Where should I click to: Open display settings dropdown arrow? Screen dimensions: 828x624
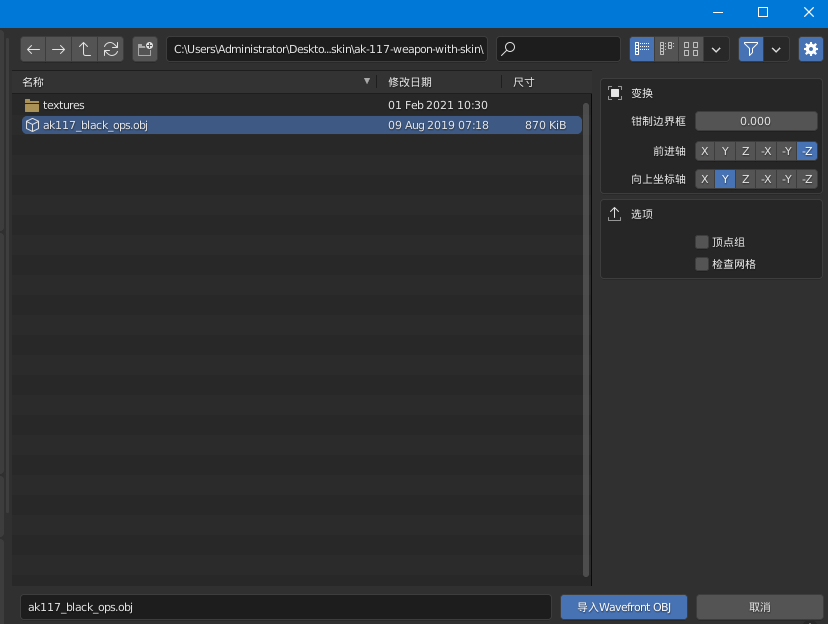pyautogui.click(x=717, y=49)
